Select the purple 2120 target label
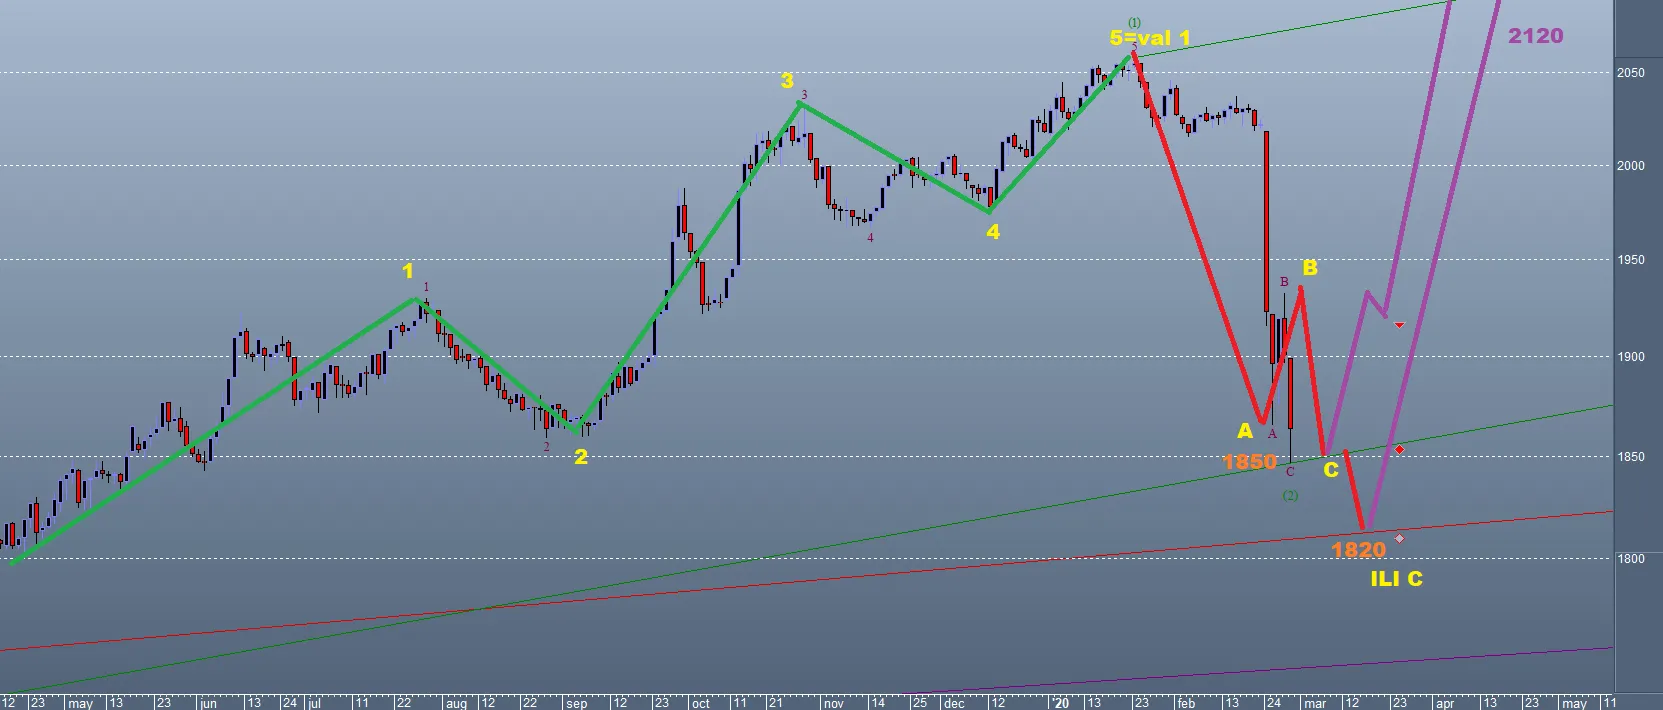Viewport: 1663px width, 710px height. [x=1535, y=36]
